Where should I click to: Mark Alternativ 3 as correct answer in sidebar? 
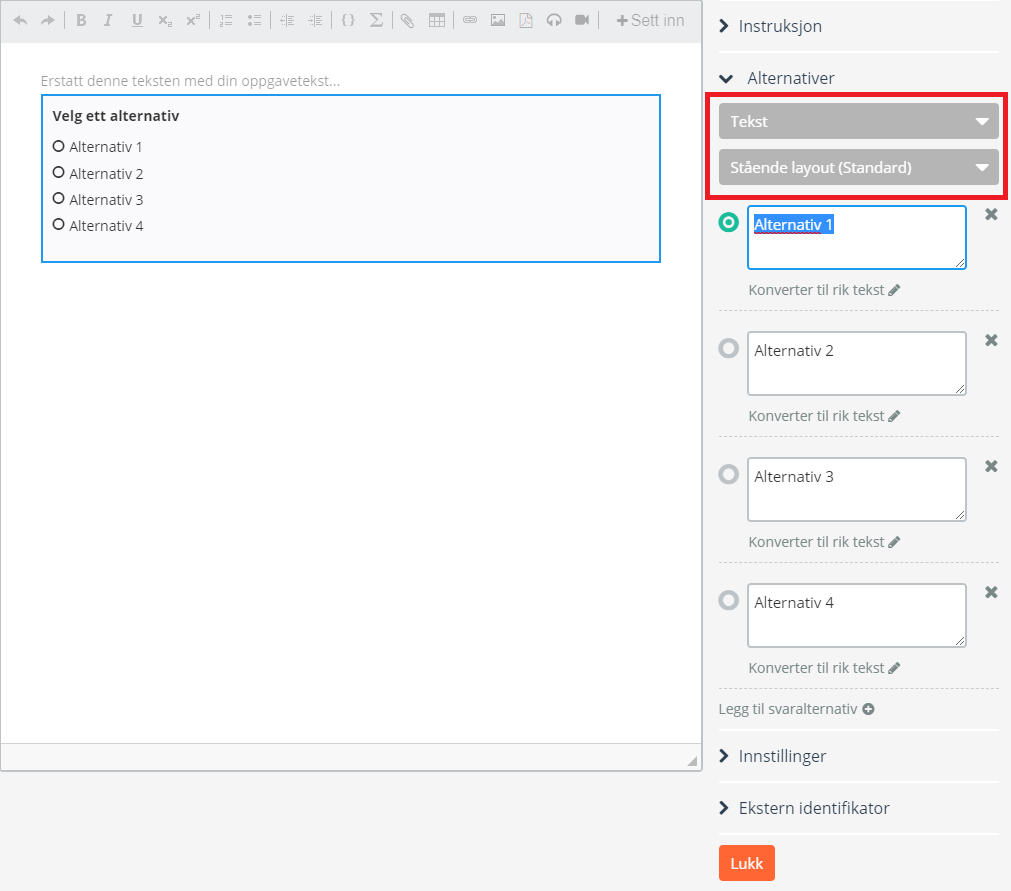click(x=729, y=475)
